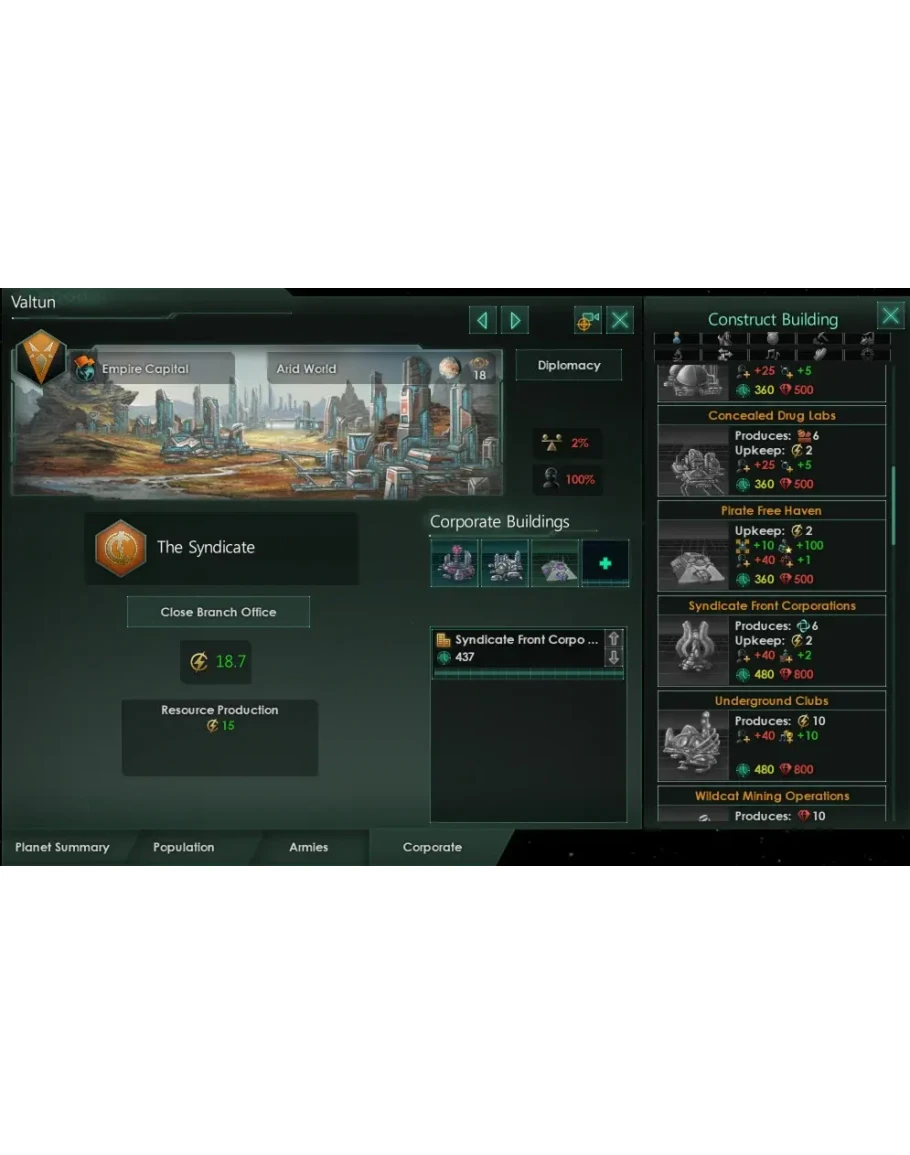Toggle the pop/housing building filter icon
The height and width of the screenshot is (1155, 910).
pos(677,339)
